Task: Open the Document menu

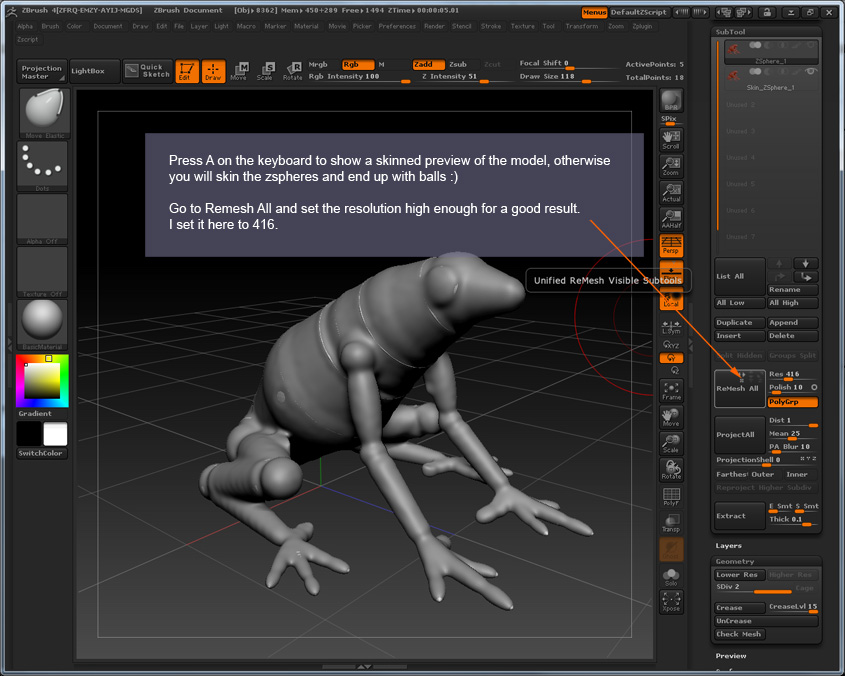Action: click(108, 26)
